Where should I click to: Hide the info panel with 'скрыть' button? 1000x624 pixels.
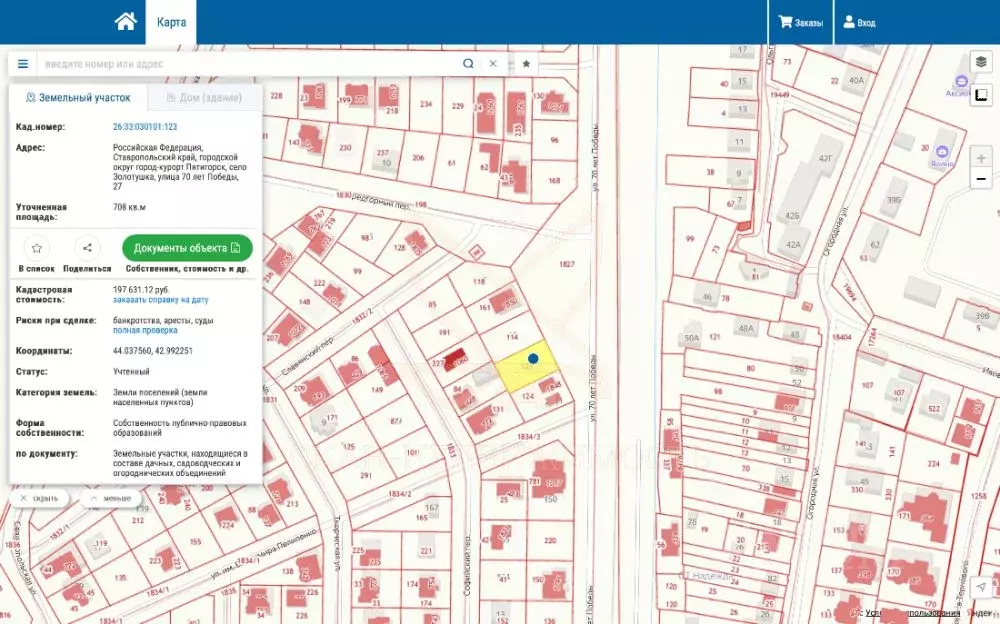pos(39,498)
